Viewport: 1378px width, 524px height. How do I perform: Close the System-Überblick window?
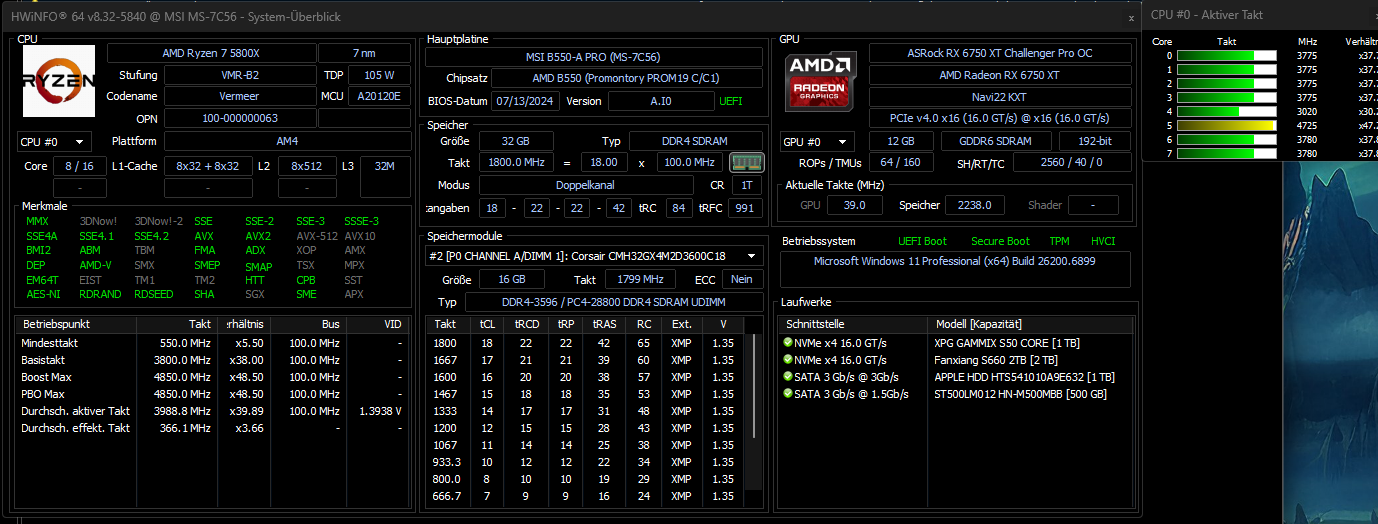pos(1131,16)
